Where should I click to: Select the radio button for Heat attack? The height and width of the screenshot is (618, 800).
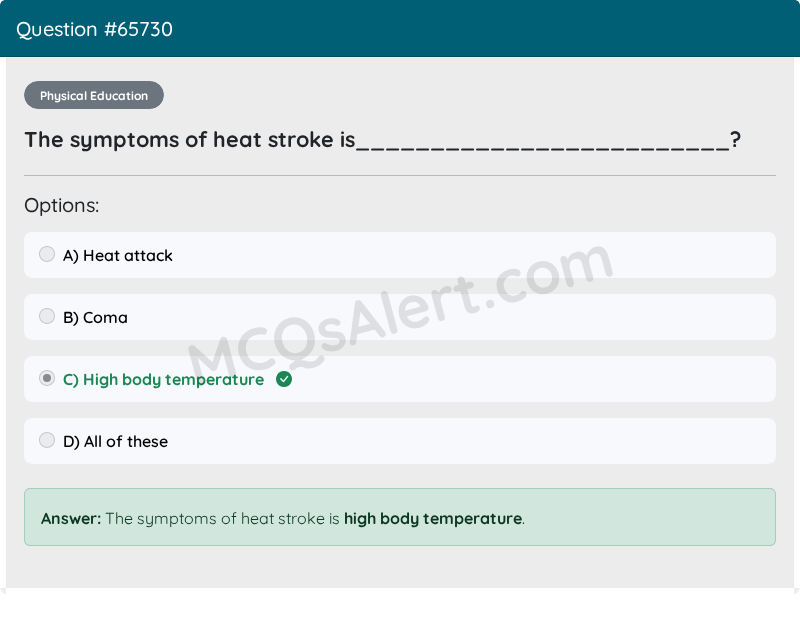pos(47,254)
